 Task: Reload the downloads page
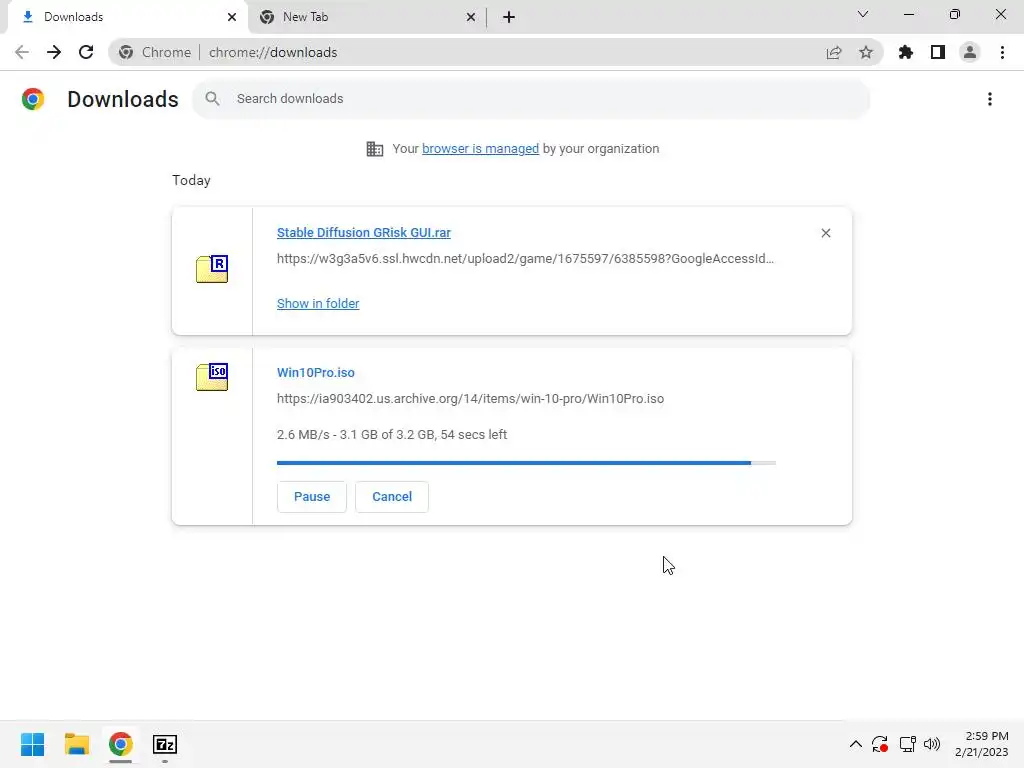(86, 52)
